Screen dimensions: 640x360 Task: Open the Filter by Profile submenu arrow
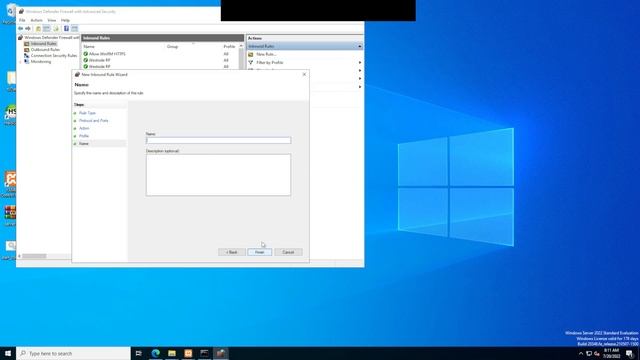(360, 62)
